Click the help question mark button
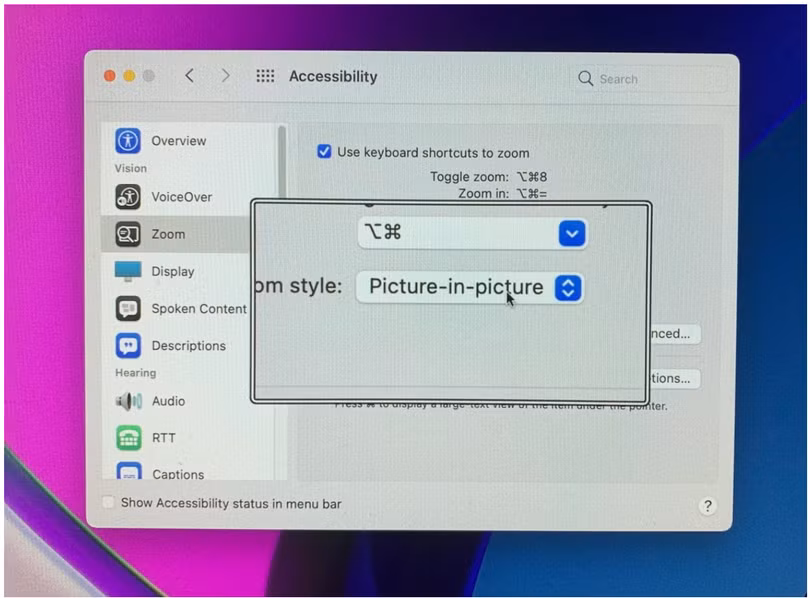 coord(709,506)
